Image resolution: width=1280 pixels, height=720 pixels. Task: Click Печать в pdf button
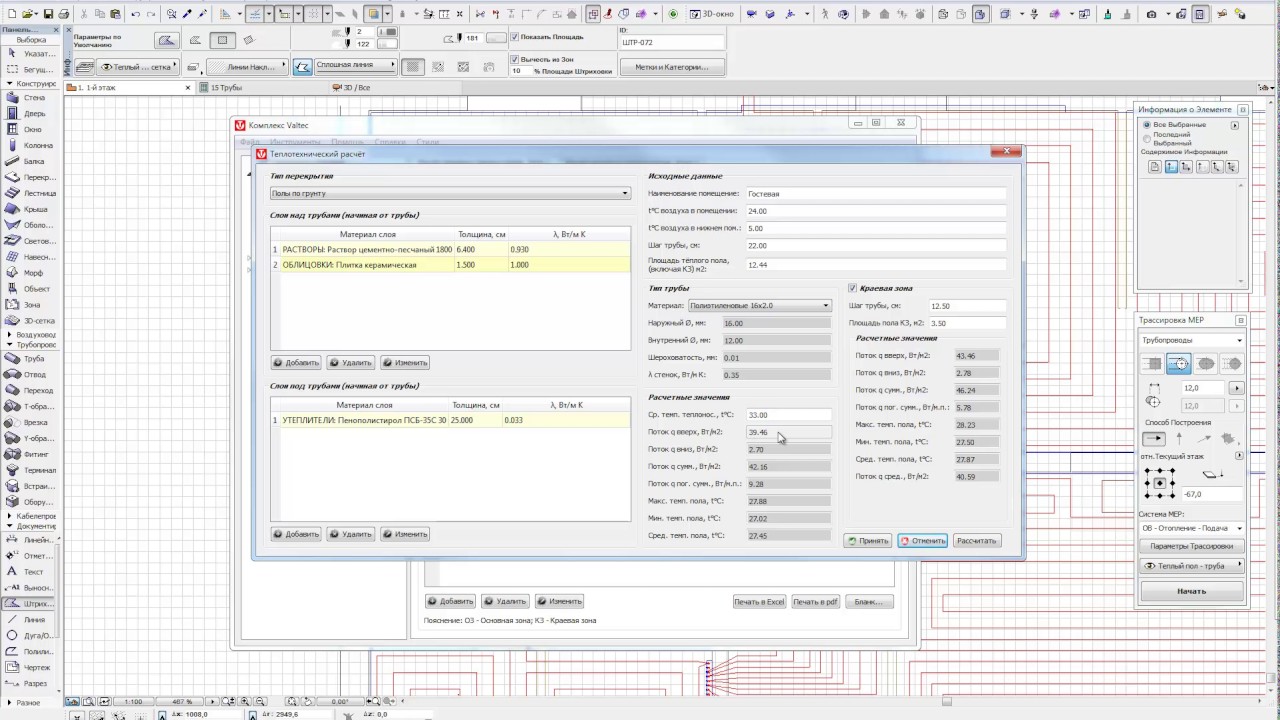coord(815,602)
